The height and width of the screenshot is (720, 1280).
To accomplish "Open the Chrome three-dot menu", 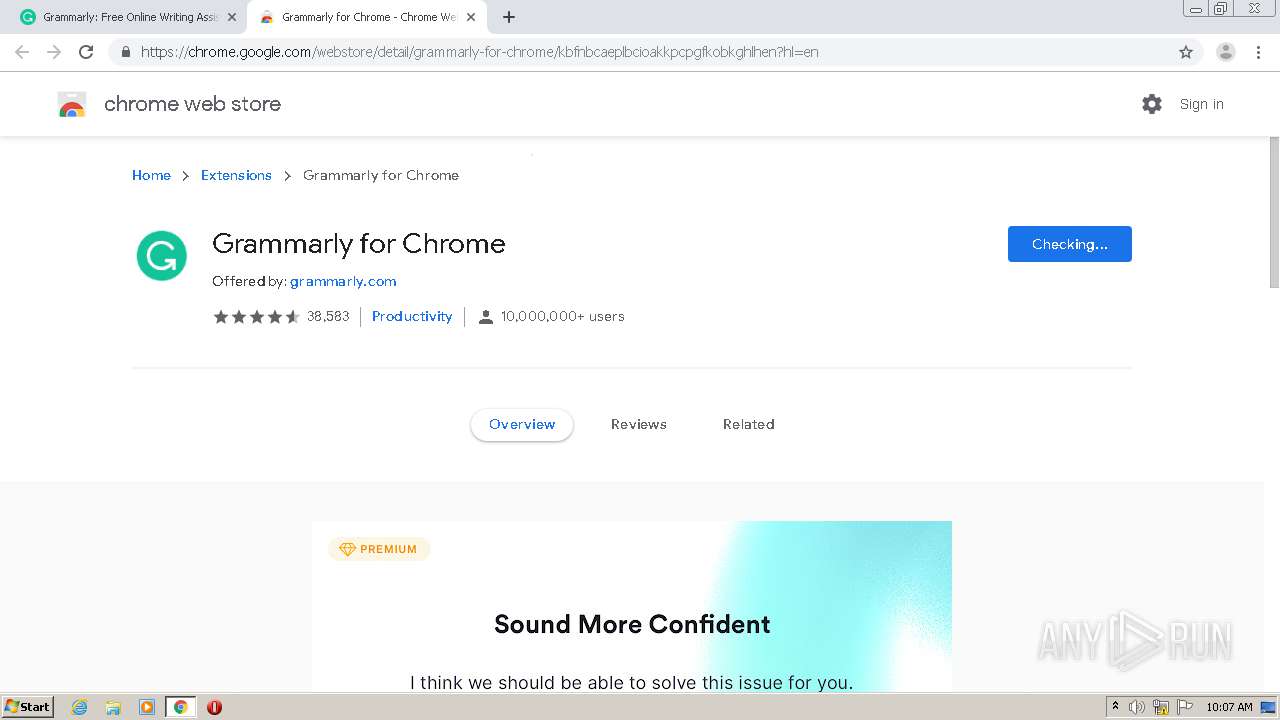I will (1259, 52).
